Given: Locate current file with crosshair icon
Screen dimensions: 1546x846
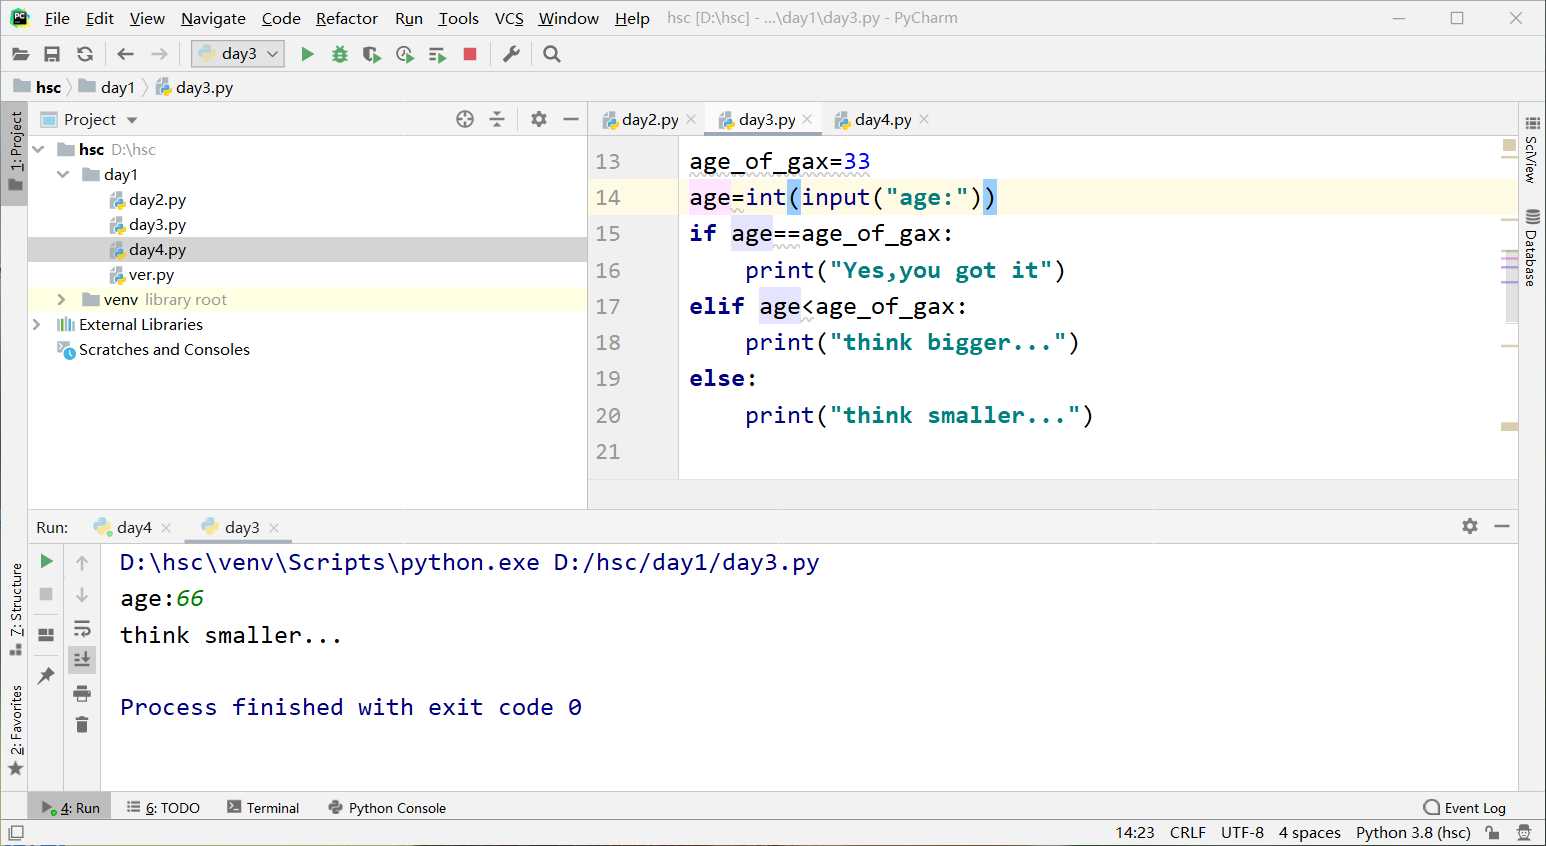Looking at the screenshot, I should tap(465, 119).
